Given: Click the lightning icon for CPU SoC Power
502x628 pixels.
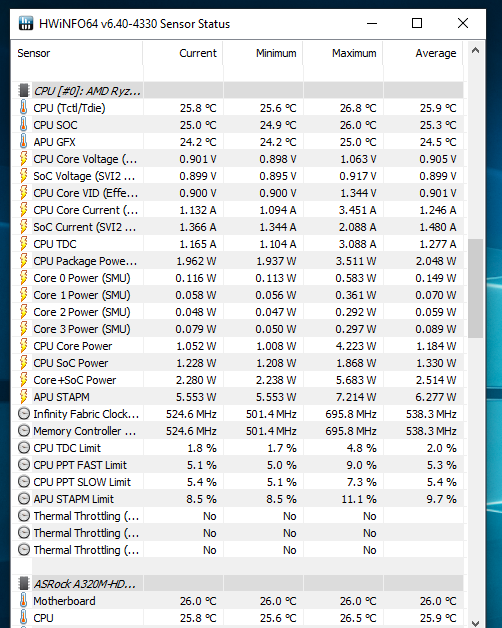Looking at the screenshot, I should pyautogui.click(x=24, y=363).
